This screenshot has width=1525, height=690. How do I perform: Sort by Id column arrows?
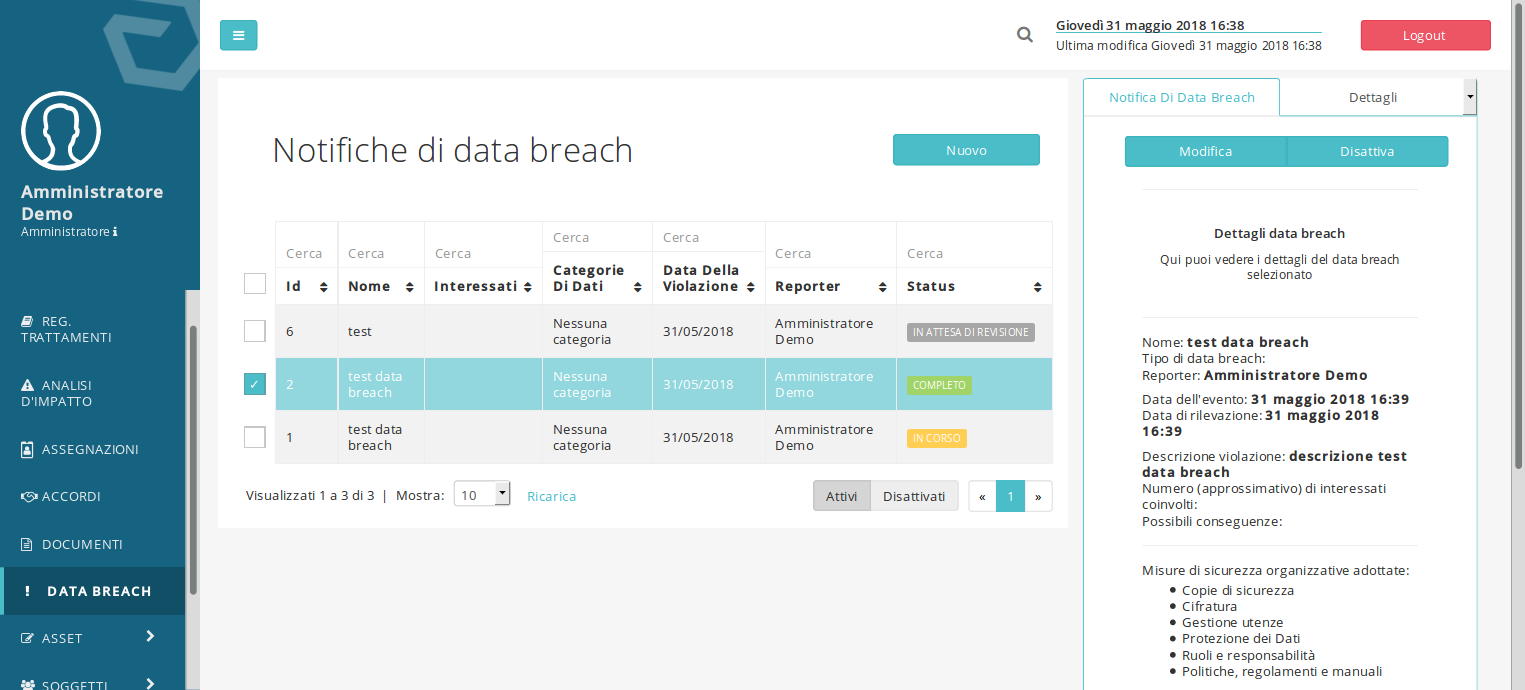323,287
